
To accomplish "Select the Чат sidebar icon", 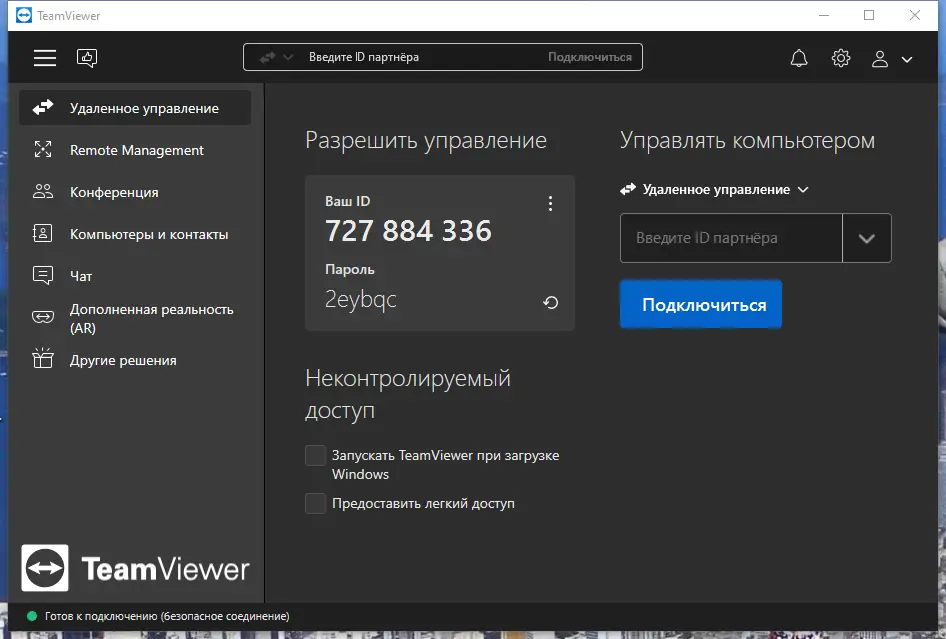I will [x=42, y=275].
